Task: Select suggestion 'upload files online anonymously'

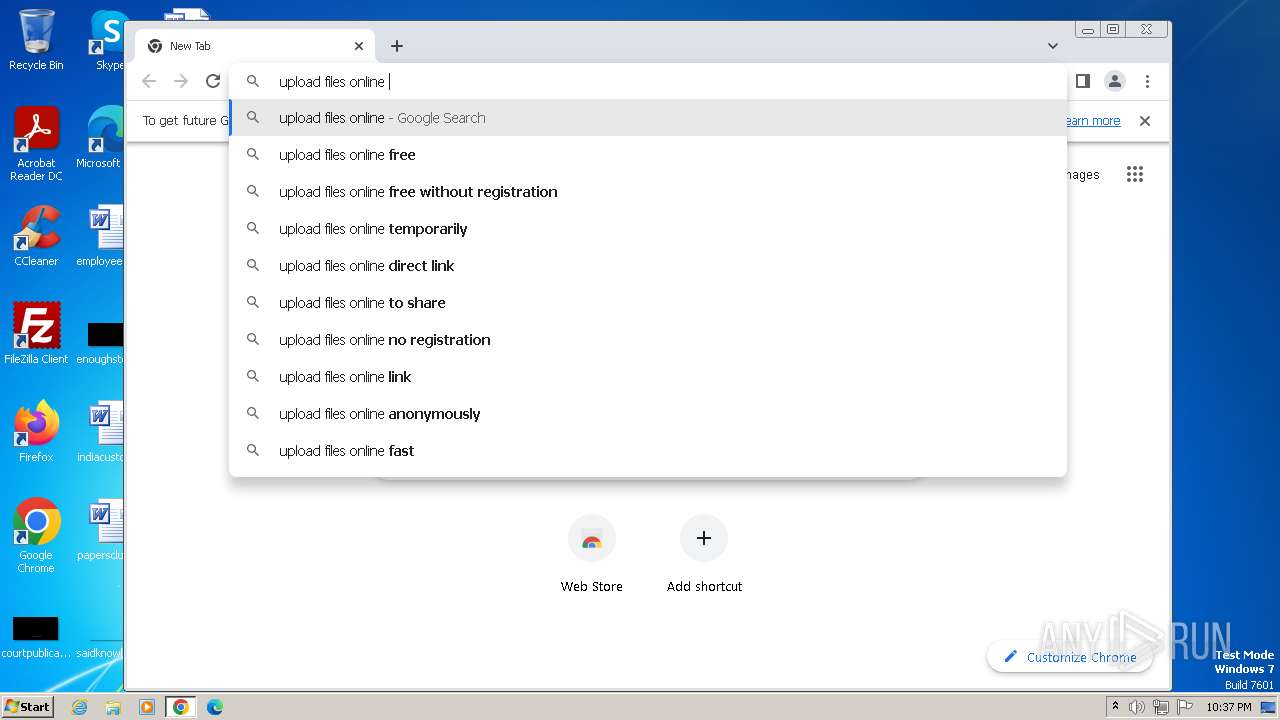Action: point(648,414)
